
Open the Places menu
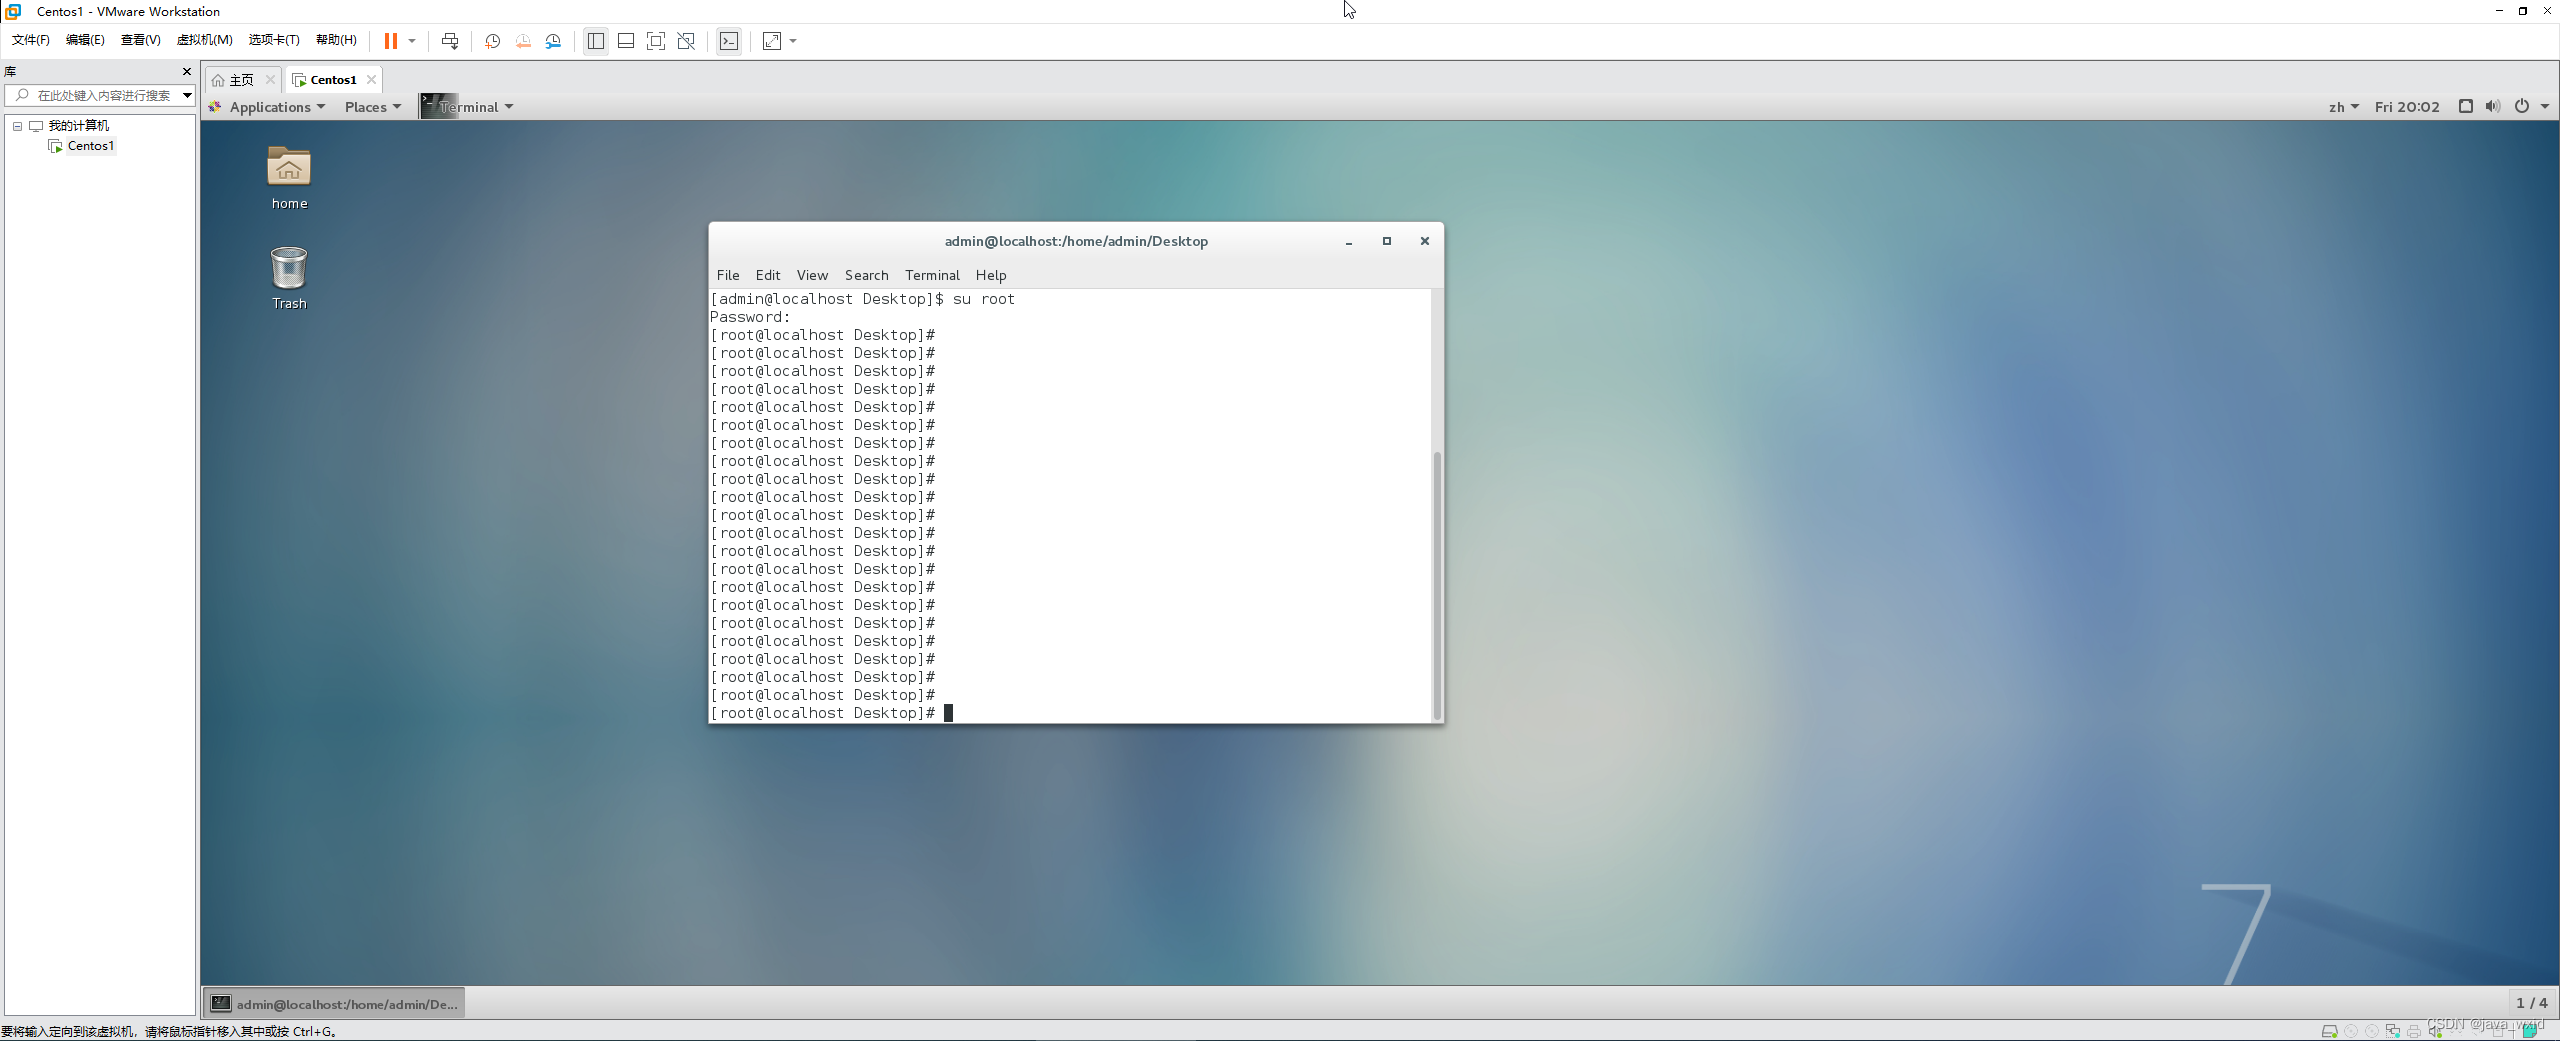click(x=373, y=107)
